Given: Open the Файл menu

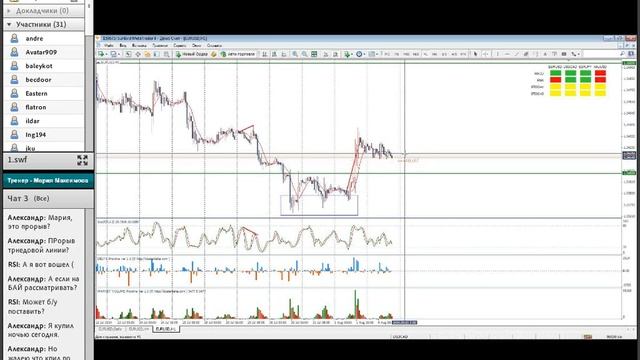Looking at the screenshot, I should point(109,46).
